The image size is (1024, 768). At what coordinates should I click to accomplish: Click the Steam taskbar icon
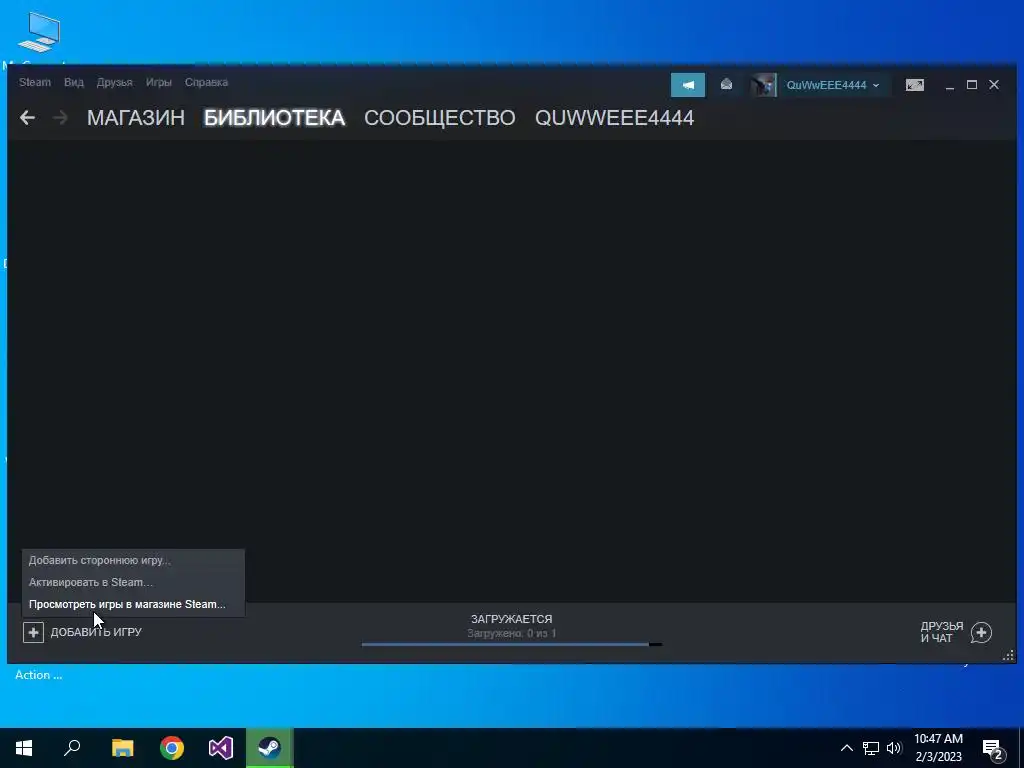click(270, 748)
